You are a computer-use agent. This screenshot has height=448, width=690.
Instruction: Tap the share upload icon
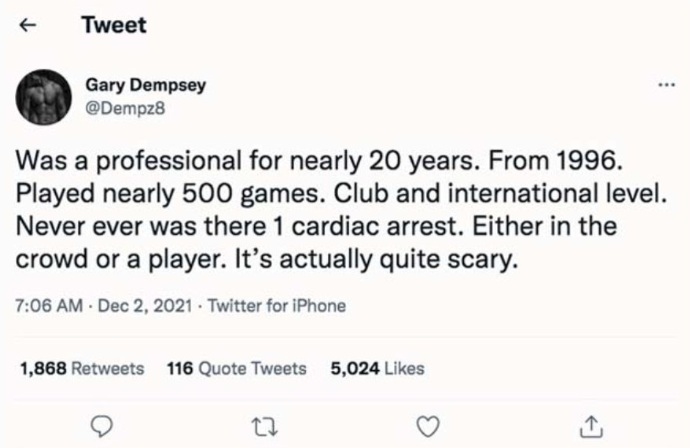pyautogui.click(x=591, y=426)
